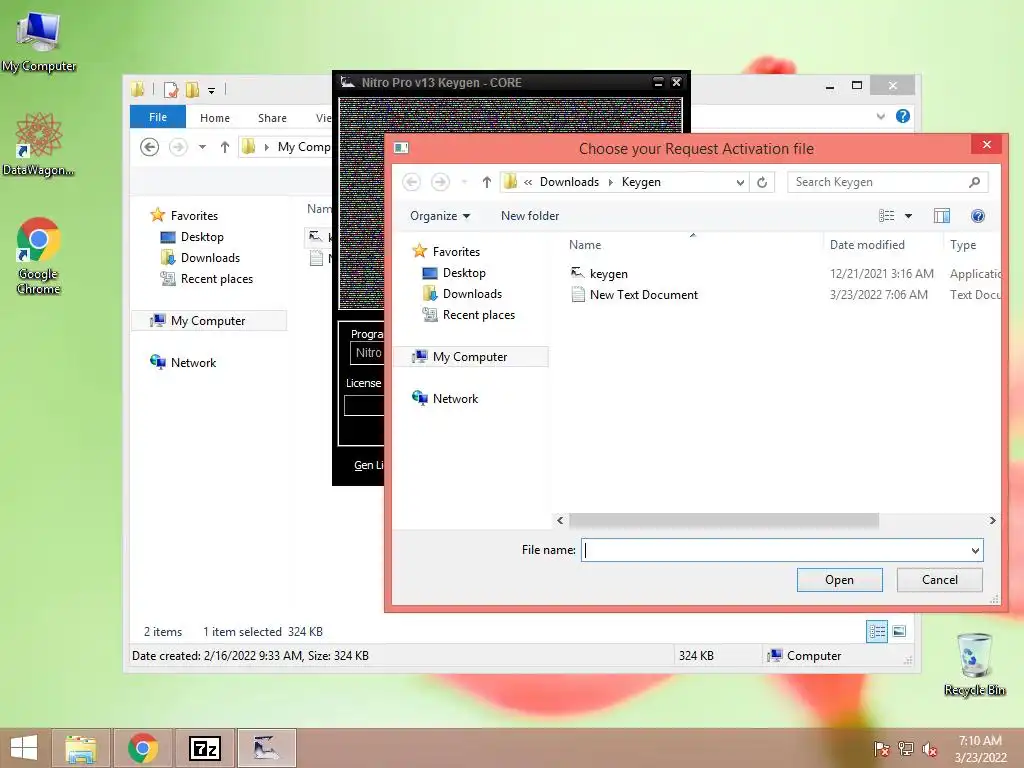Select Desktop in the dialog sidebar
This screenshot has width=1024, height=768.
[464, 273]
